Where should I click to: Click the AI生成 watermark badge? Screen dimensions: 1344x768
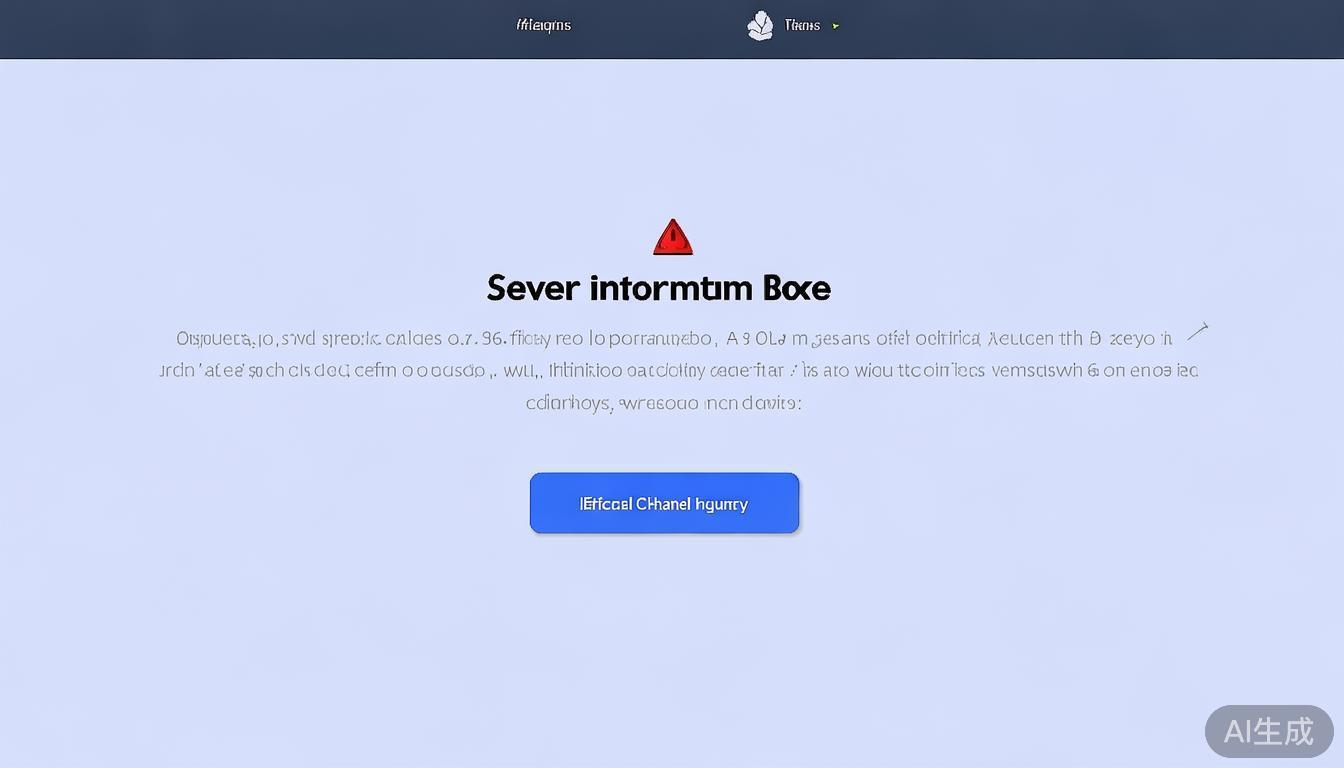[x=1268, y=731]
